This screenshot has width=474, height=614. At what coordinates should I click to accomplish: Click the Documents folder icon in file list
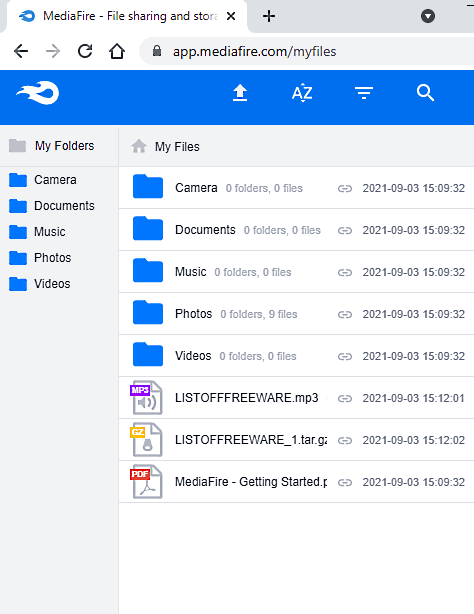148,229
